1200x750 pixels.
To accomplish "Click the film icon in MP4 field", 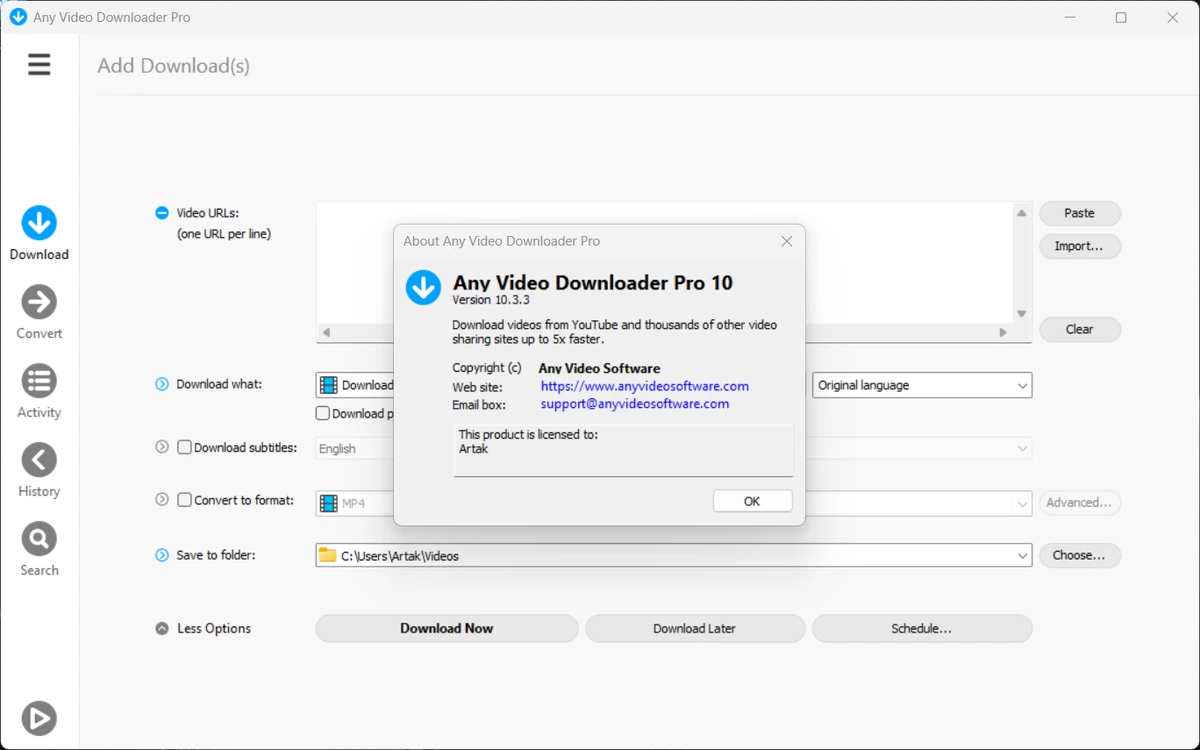I will (328, 503).
